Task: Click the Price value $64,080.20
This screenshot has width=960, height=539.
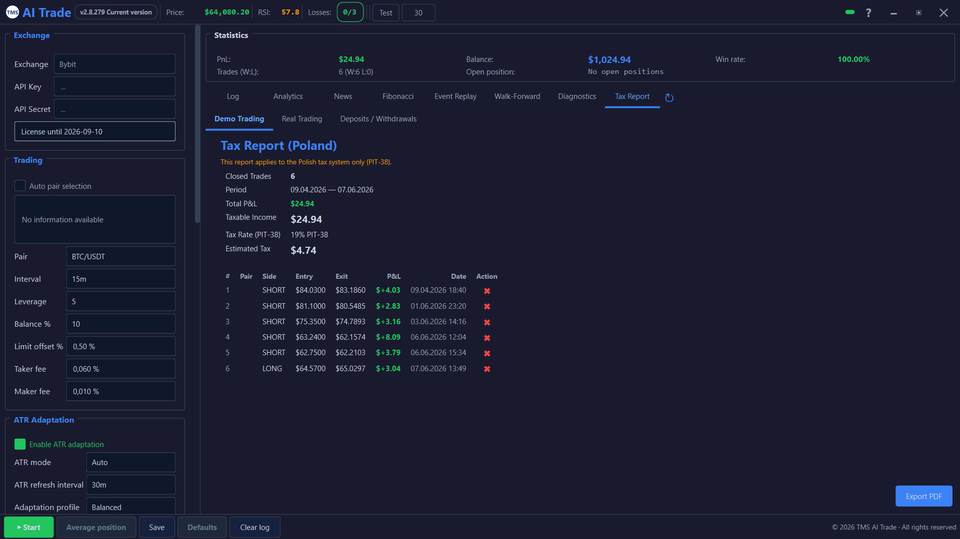Action: pyautogui.click(x=227, y=12)
